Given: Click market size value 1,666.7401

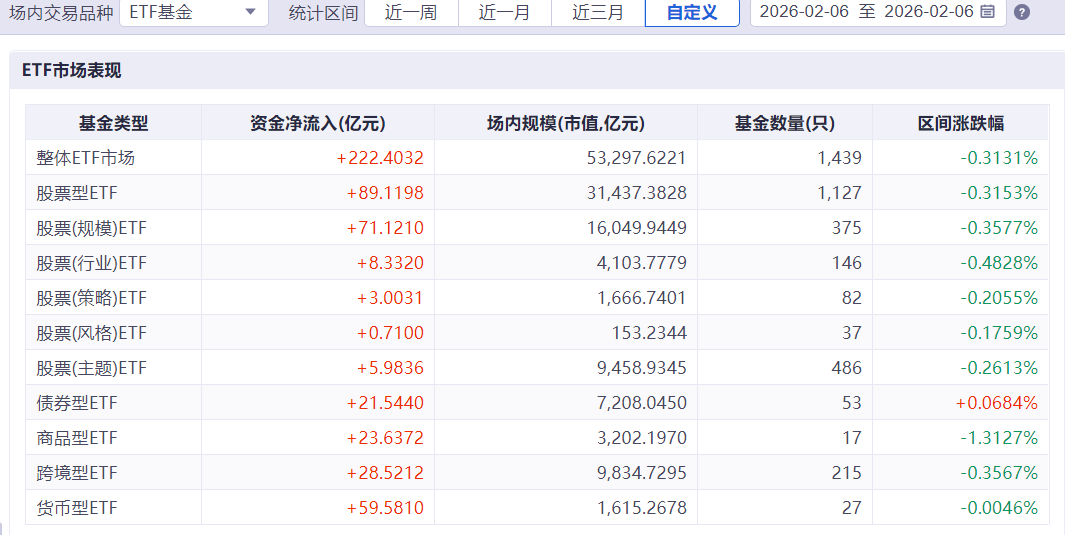Looking at the screenshot, I should click(642, 298).
